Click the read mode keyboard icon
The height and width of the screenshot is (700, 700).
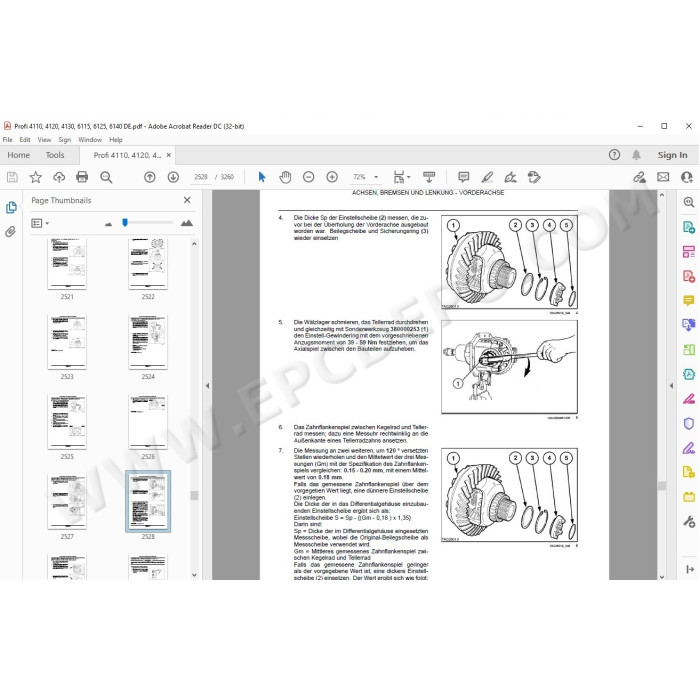pyautogui.click(x=429, y=177)
